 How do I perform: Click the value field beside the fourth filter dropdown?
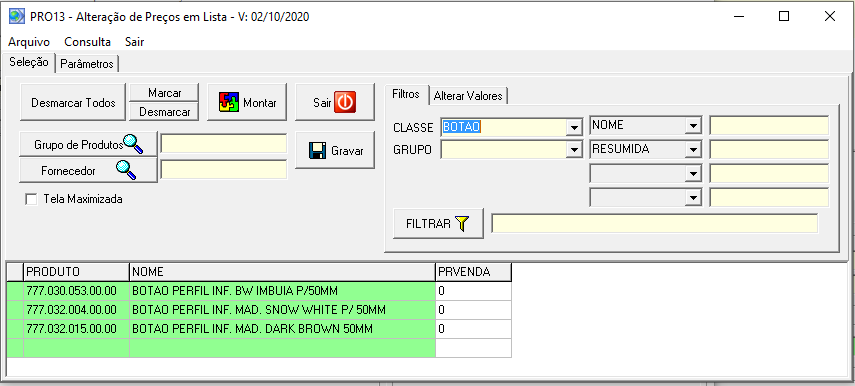pos(769,197)
